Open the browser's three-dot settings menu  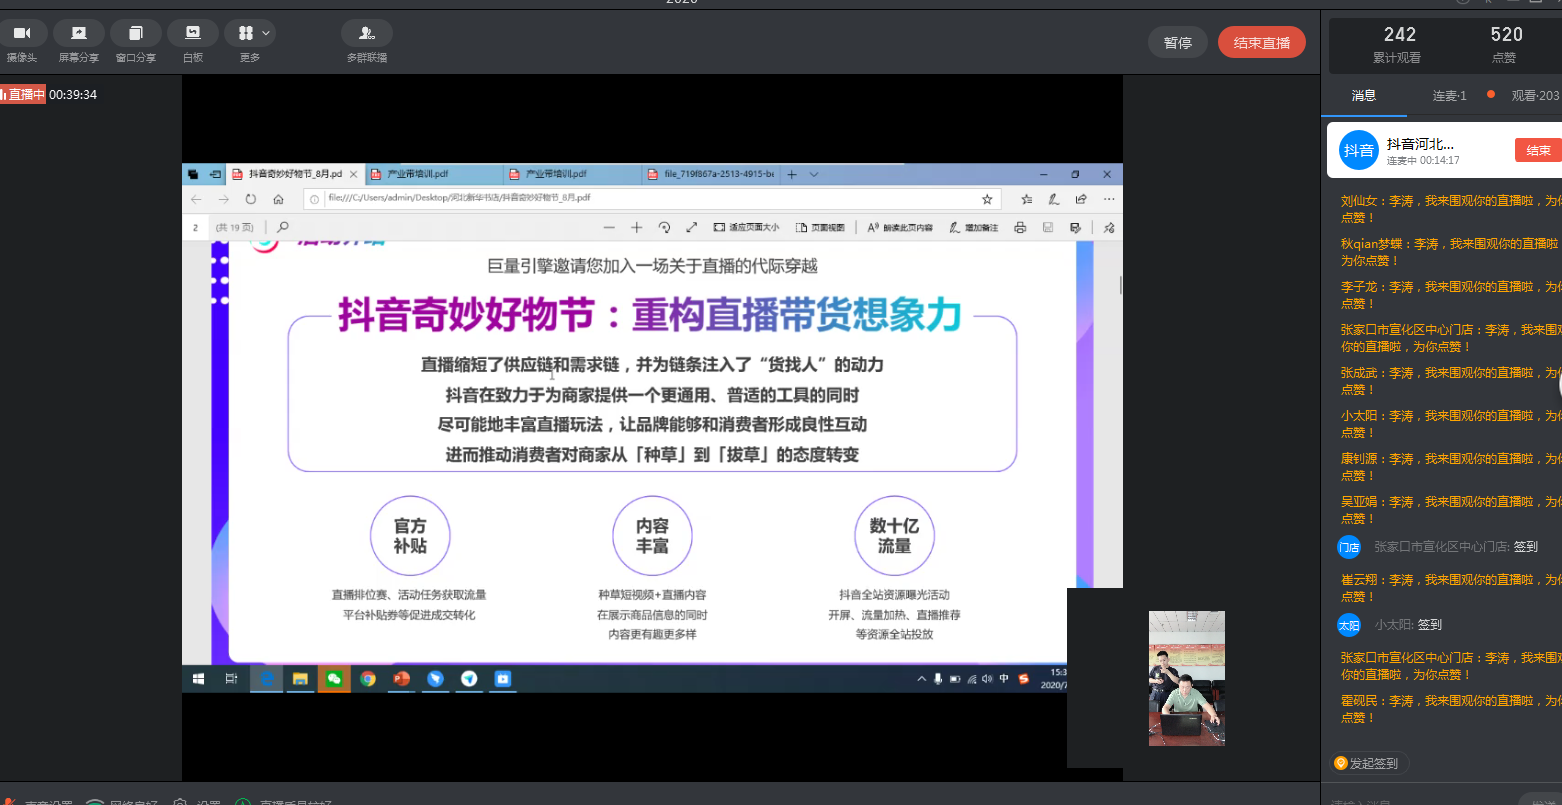(x=1108, y=199)
